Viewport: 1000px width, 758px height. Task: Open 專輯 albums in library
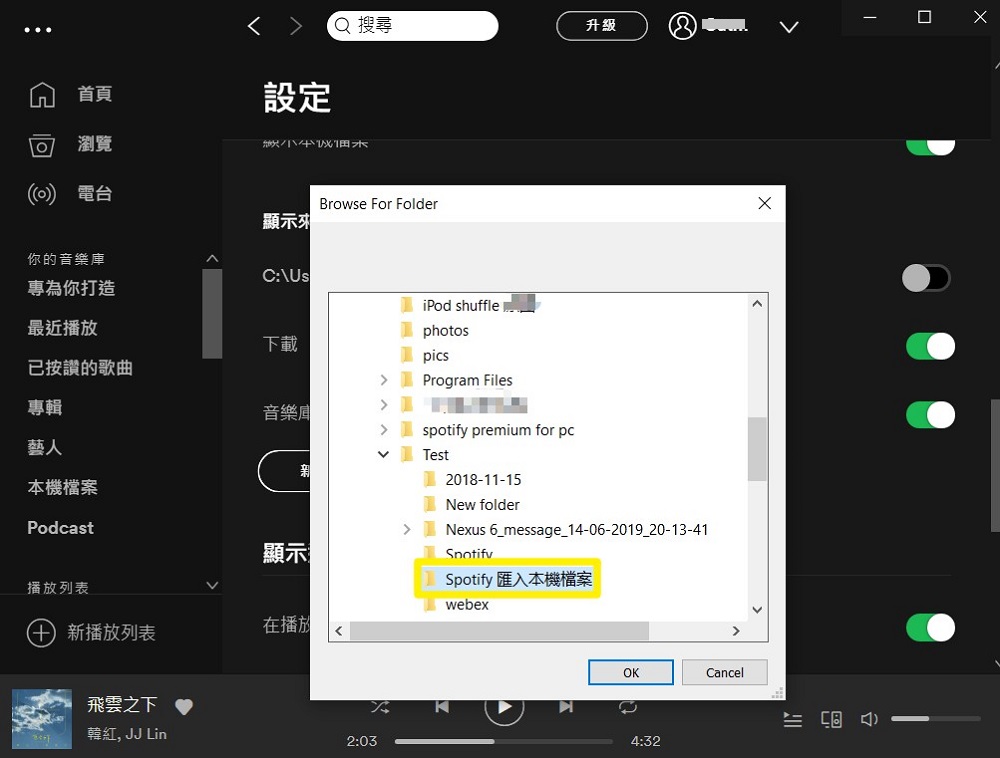point(44,407)
